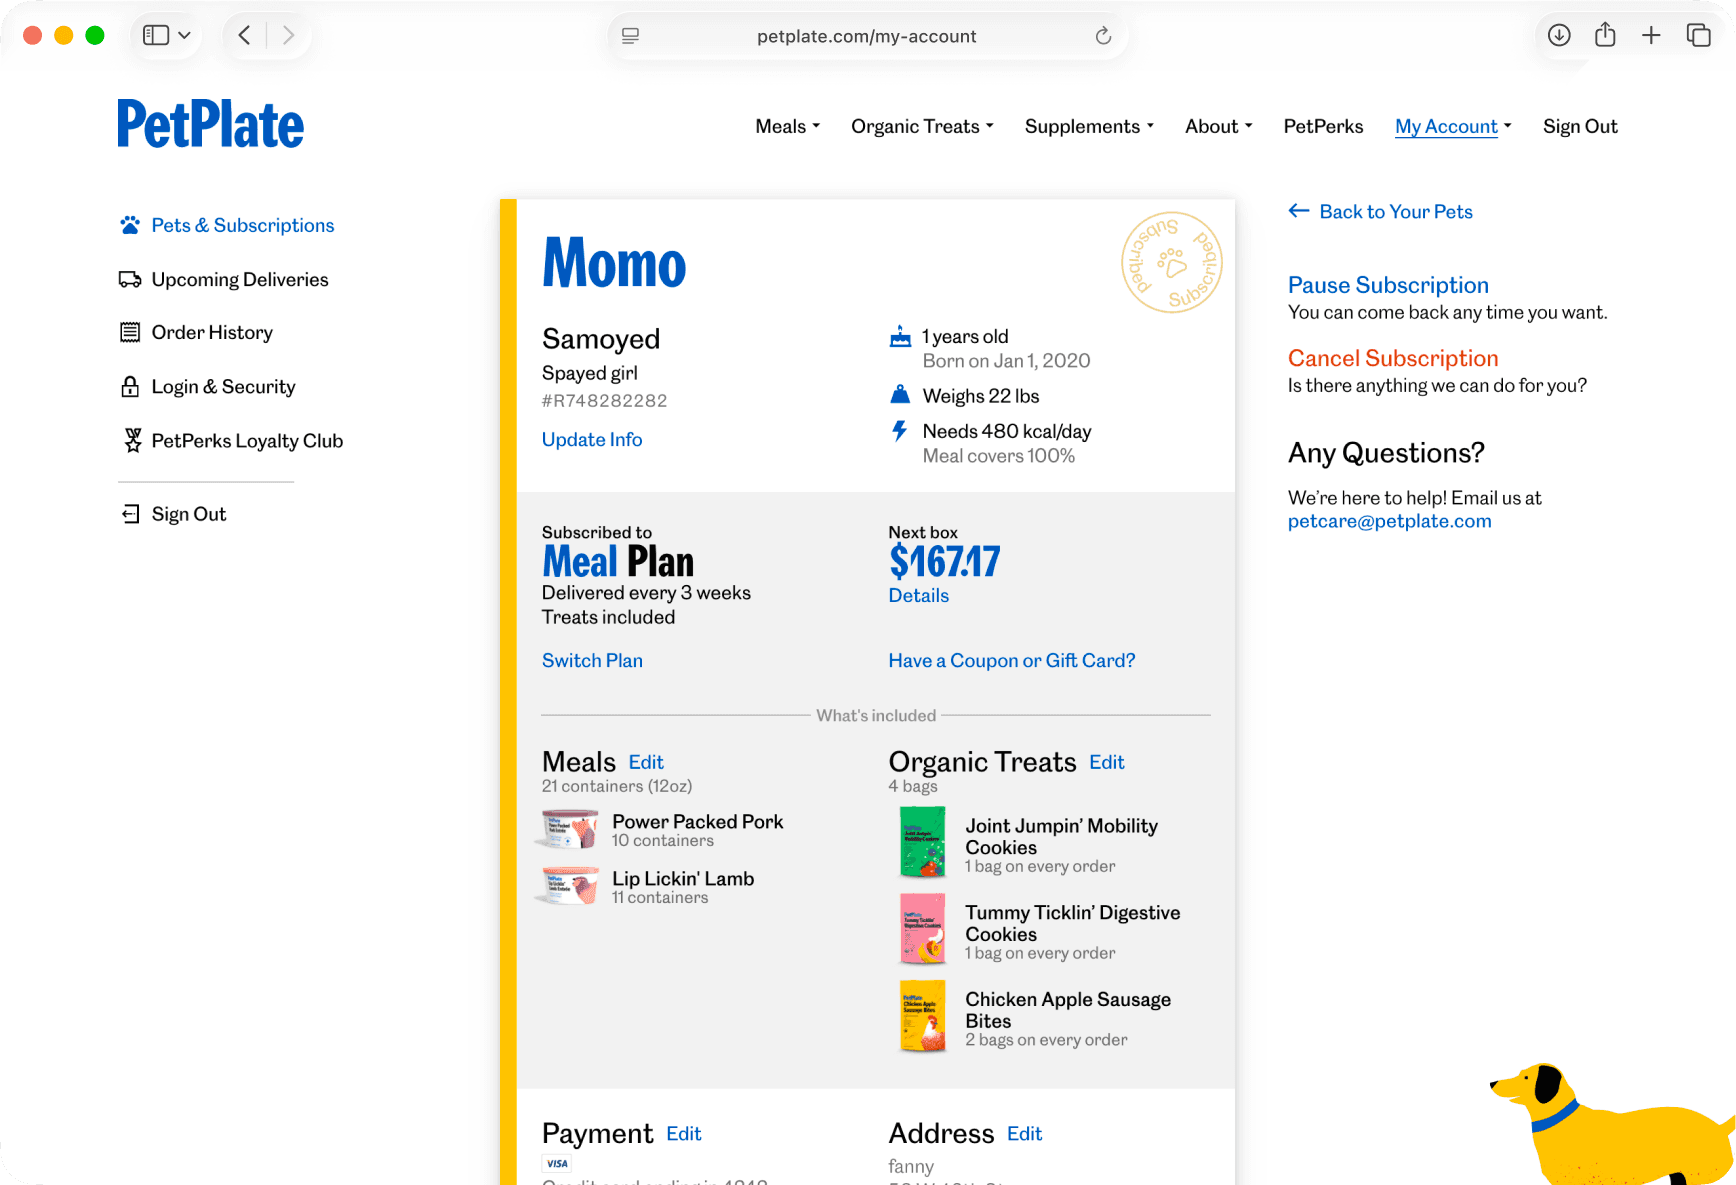This screenshot has width=1736, height=1185.
Task: Click the weight icon beside 22 lbs
Action: (x=900, y=395)
